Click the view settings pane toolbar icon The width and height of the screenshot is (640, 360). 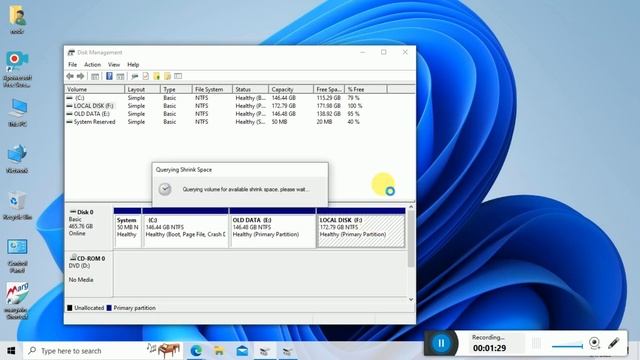coord(178,76)
